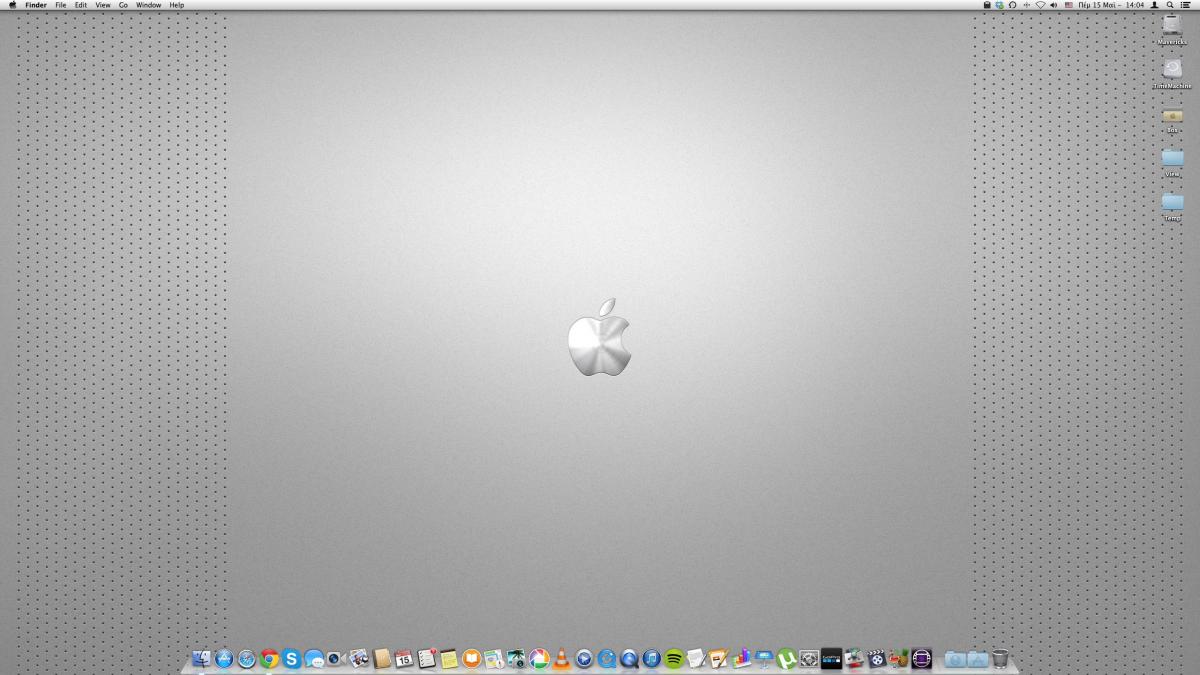Open Contacts address book in Dock
The height and width of the screenshot is (675, 1200).
382,658
